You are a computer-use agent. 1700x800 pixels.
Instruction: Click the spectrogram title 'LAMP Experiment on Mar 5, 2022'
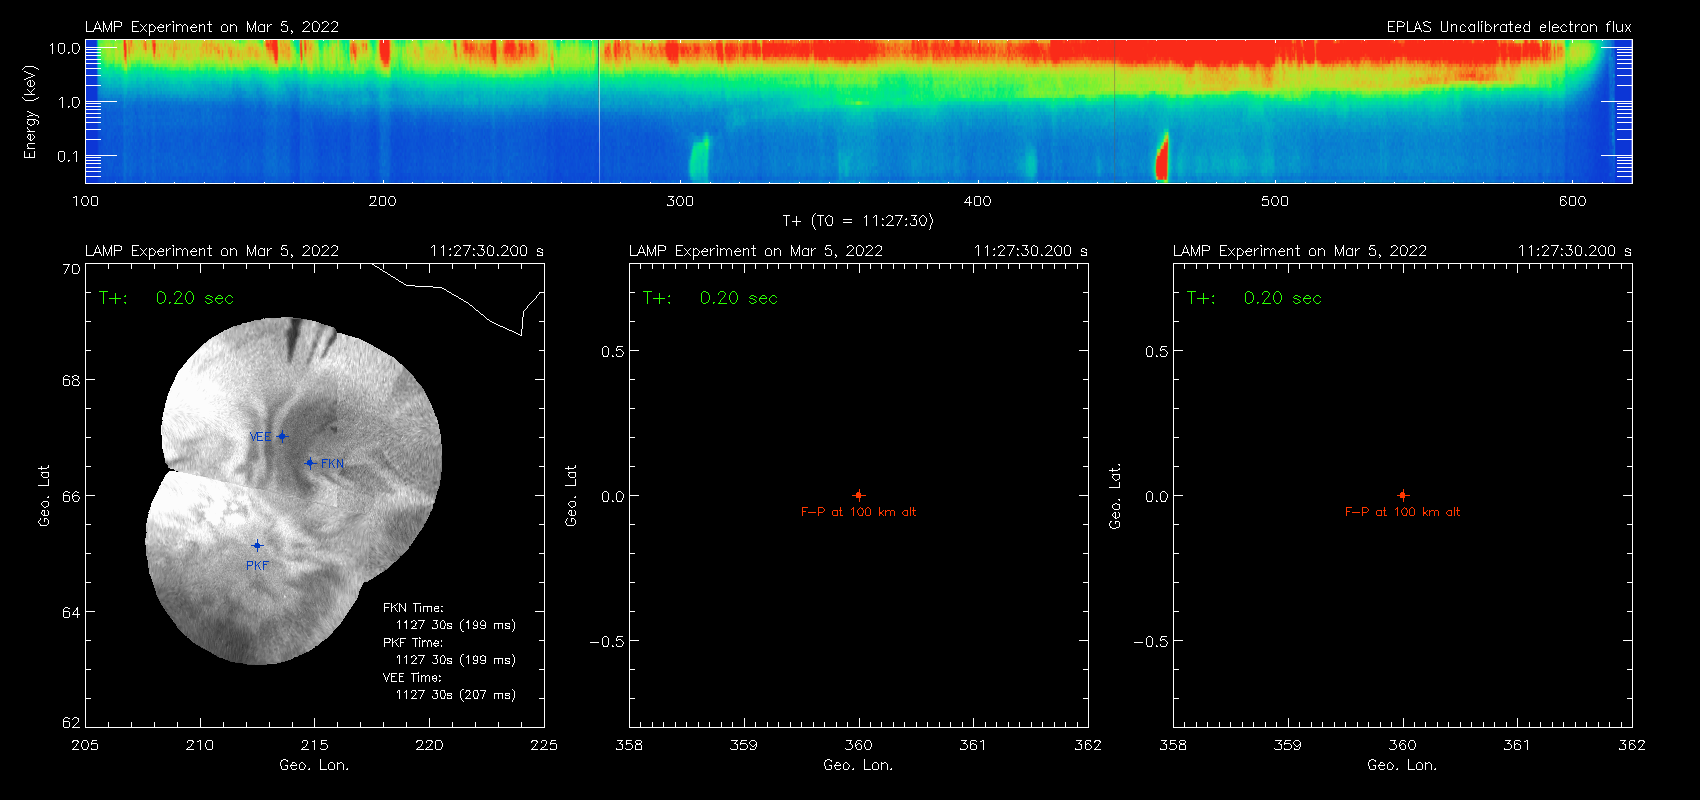(212, 27)
